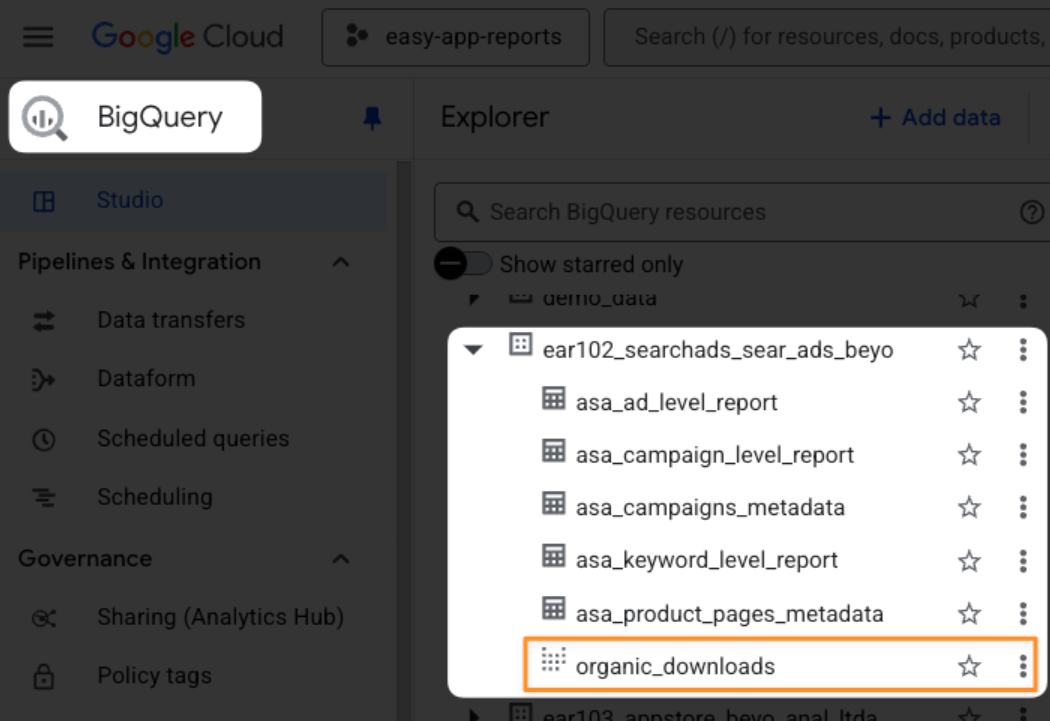Open the organic_downloads table
Viewport: 1050px width, 721px height.
[x=675, y=667]
